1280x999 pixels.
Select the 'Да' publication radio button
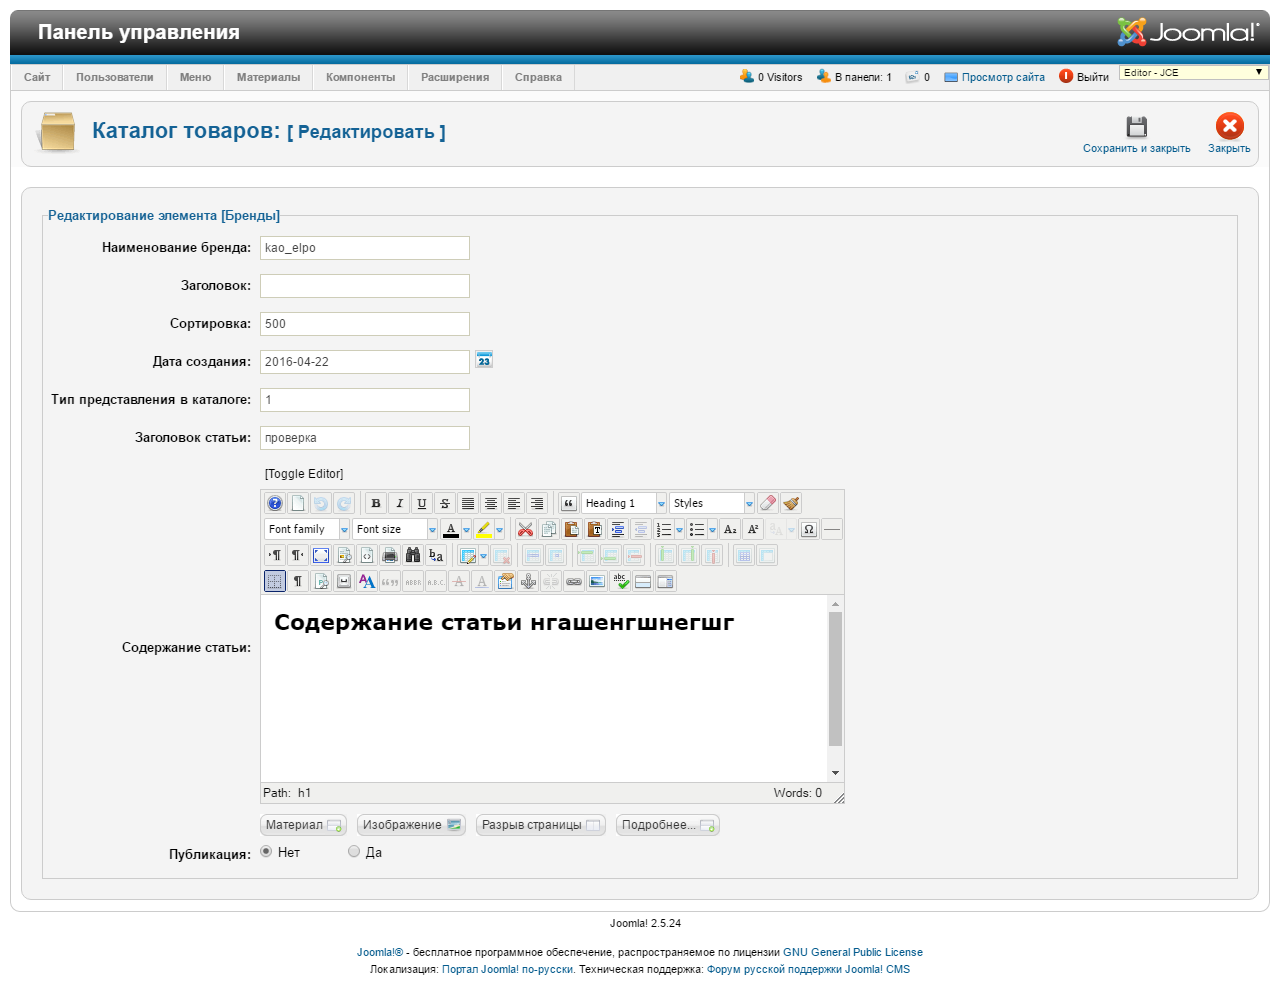354,852
